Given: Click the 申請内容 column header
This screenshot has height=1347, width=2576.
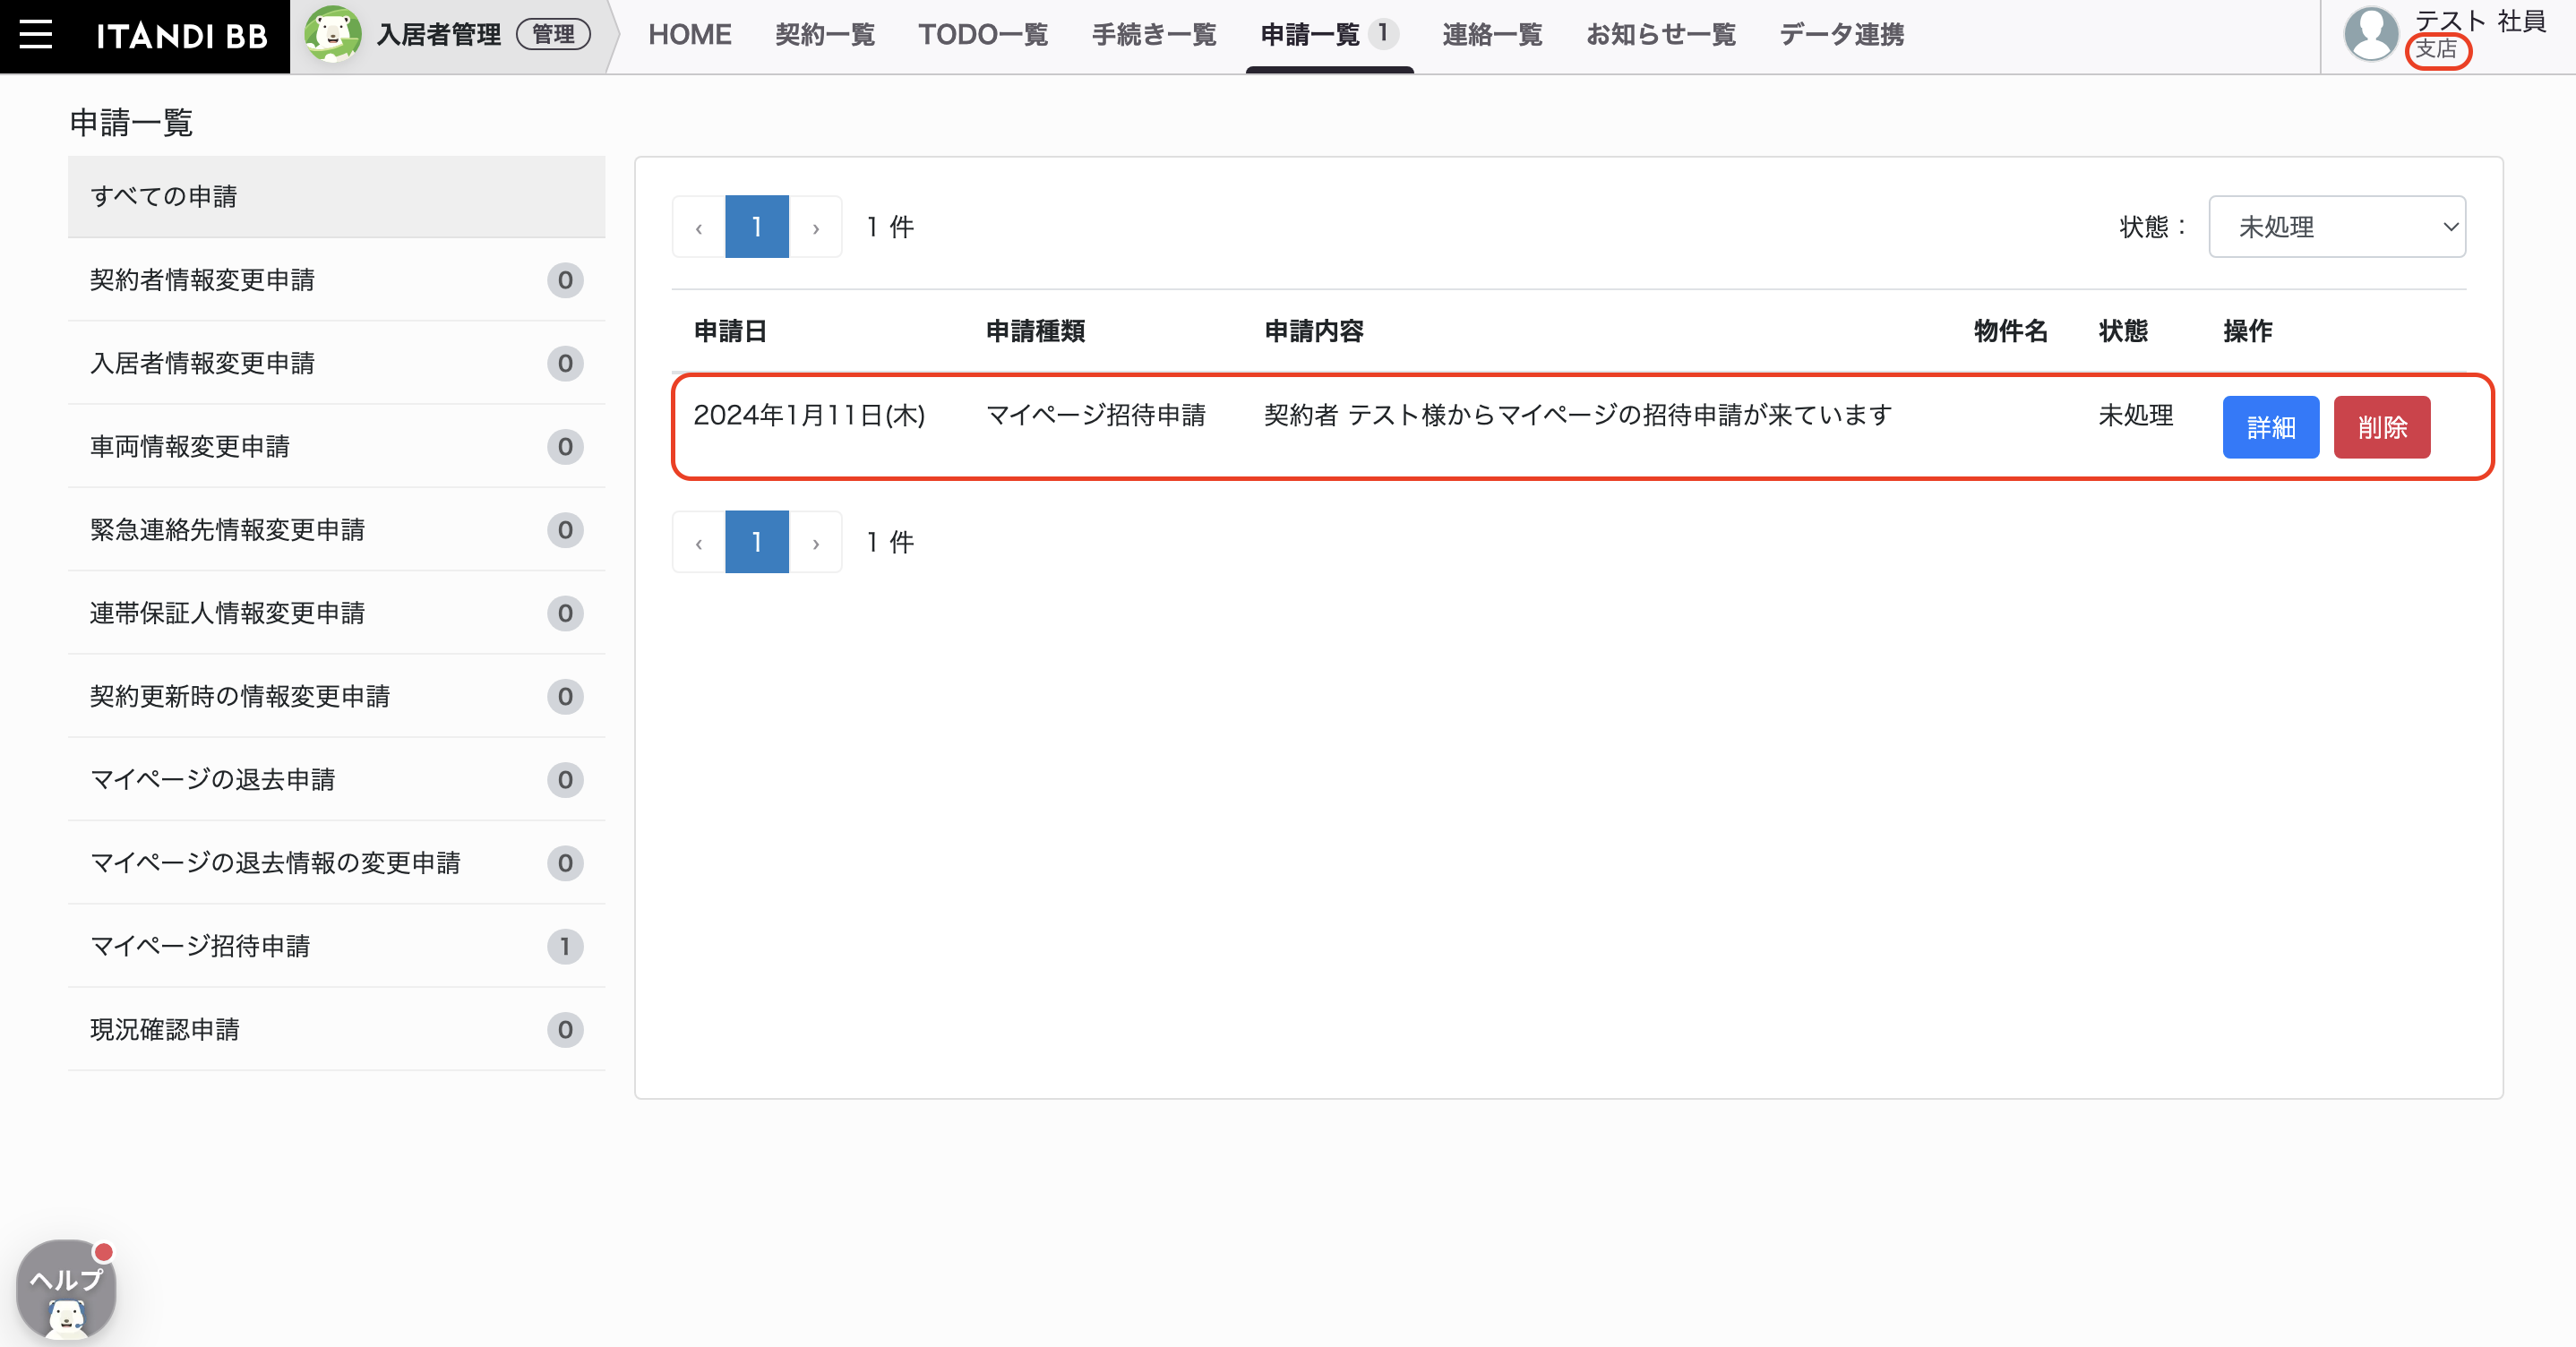Looking at the screenshot, I should [x=1314, y=331].
